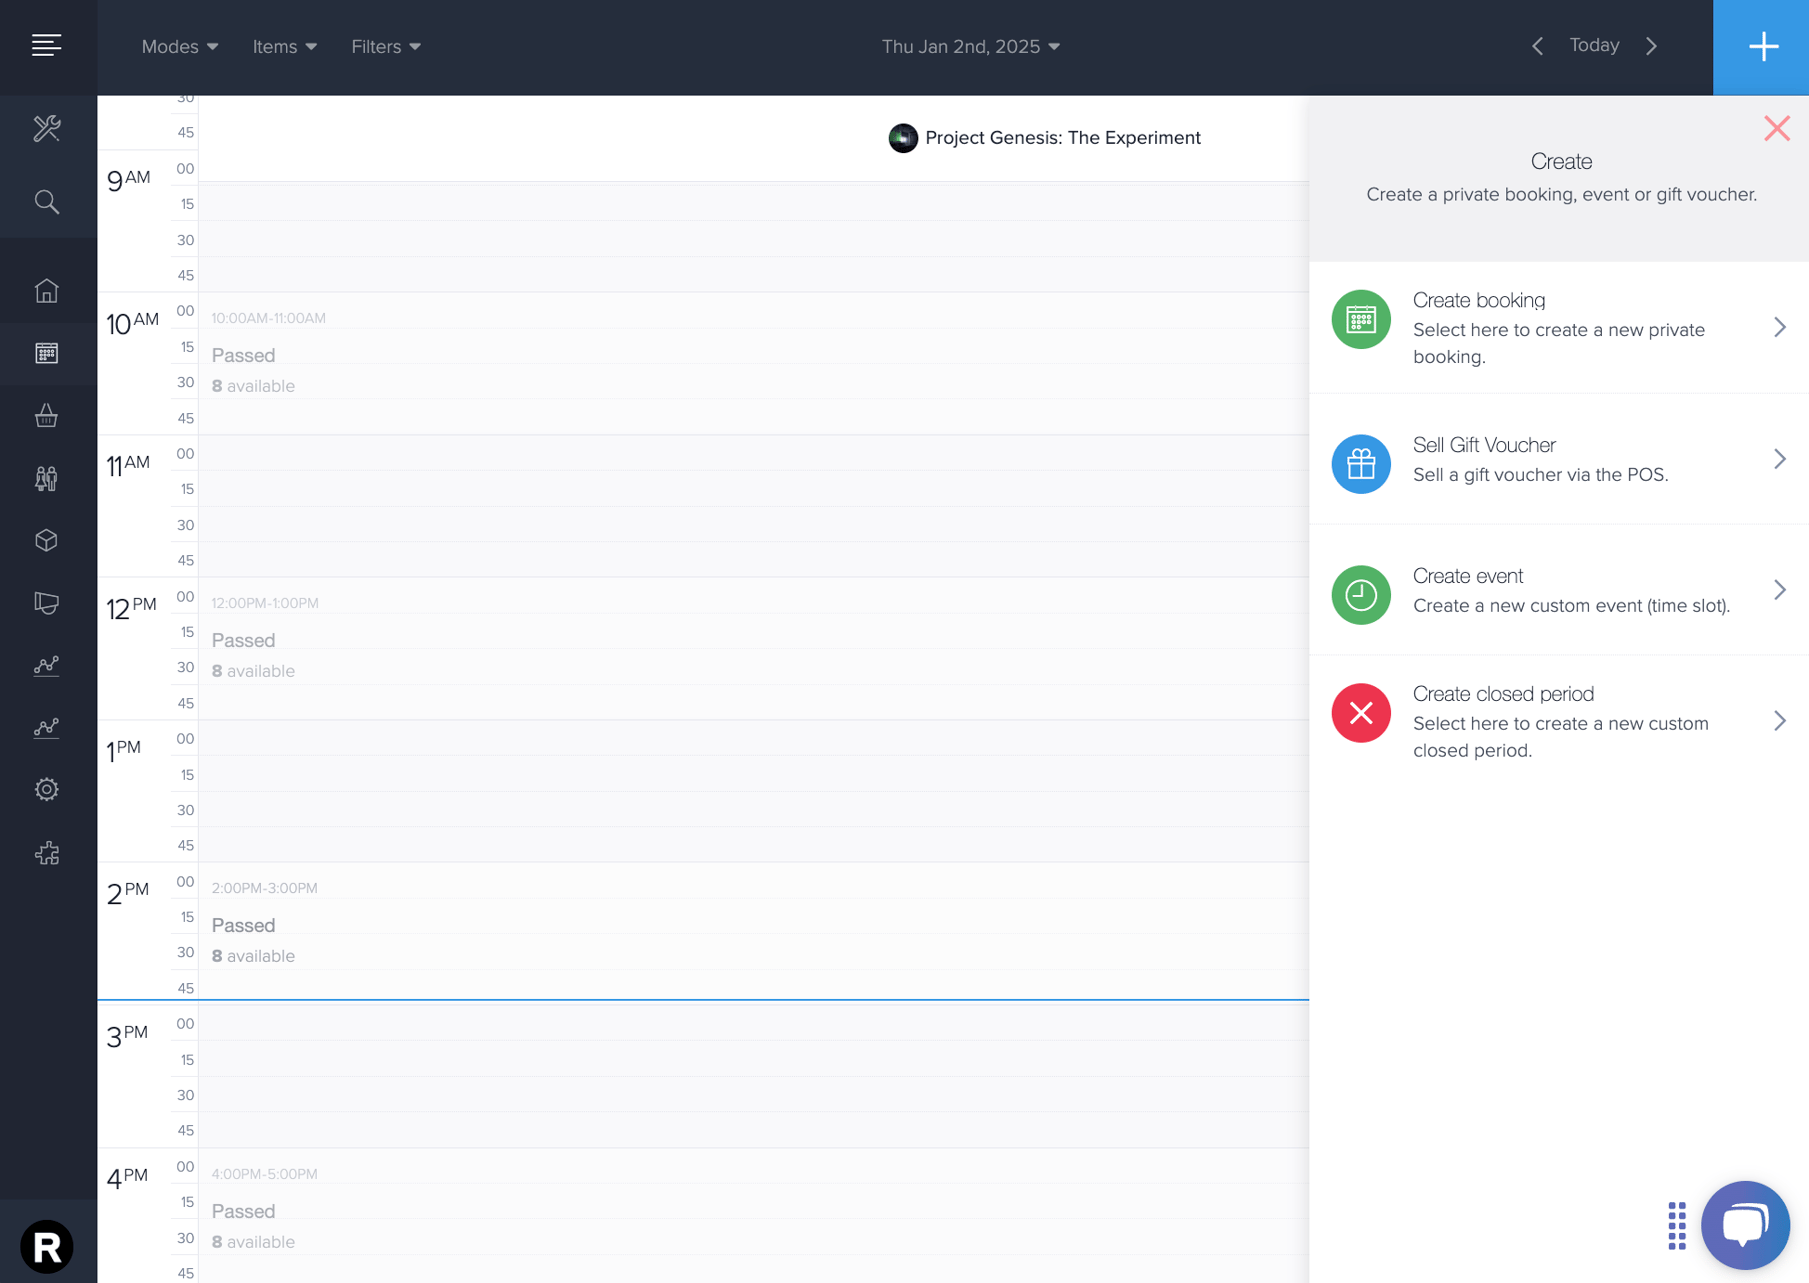Expand the Items dropdown

pos(284,46)
